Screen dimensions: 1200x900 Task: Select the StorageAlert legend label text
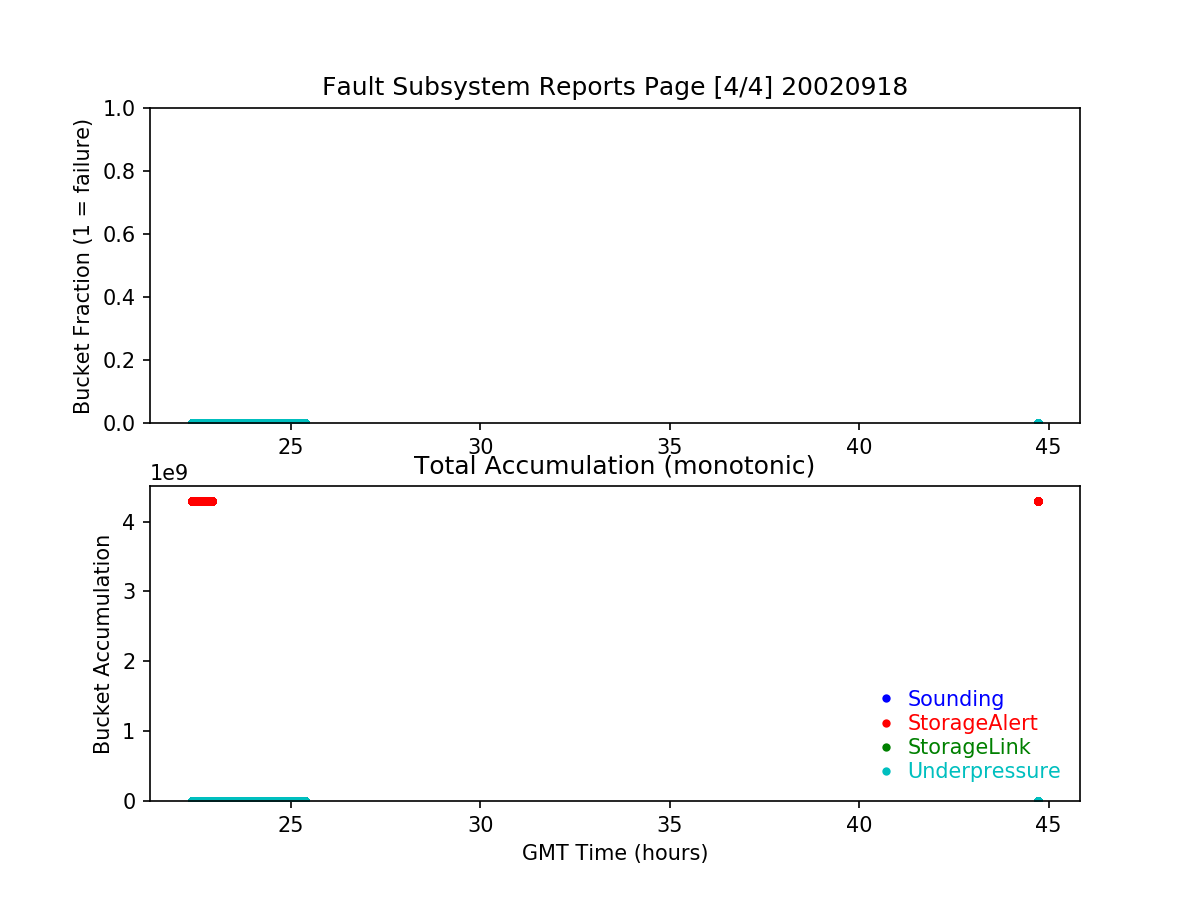tap(972, 723)
